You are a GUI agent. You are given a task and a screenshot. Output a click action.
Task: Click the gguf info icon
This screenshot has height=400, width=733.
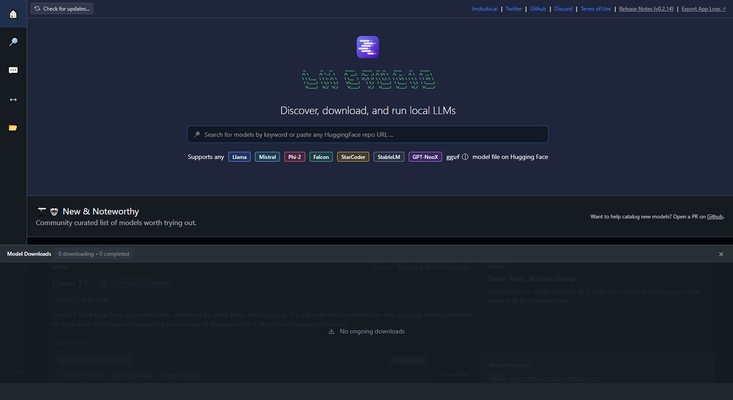[465, 157]
